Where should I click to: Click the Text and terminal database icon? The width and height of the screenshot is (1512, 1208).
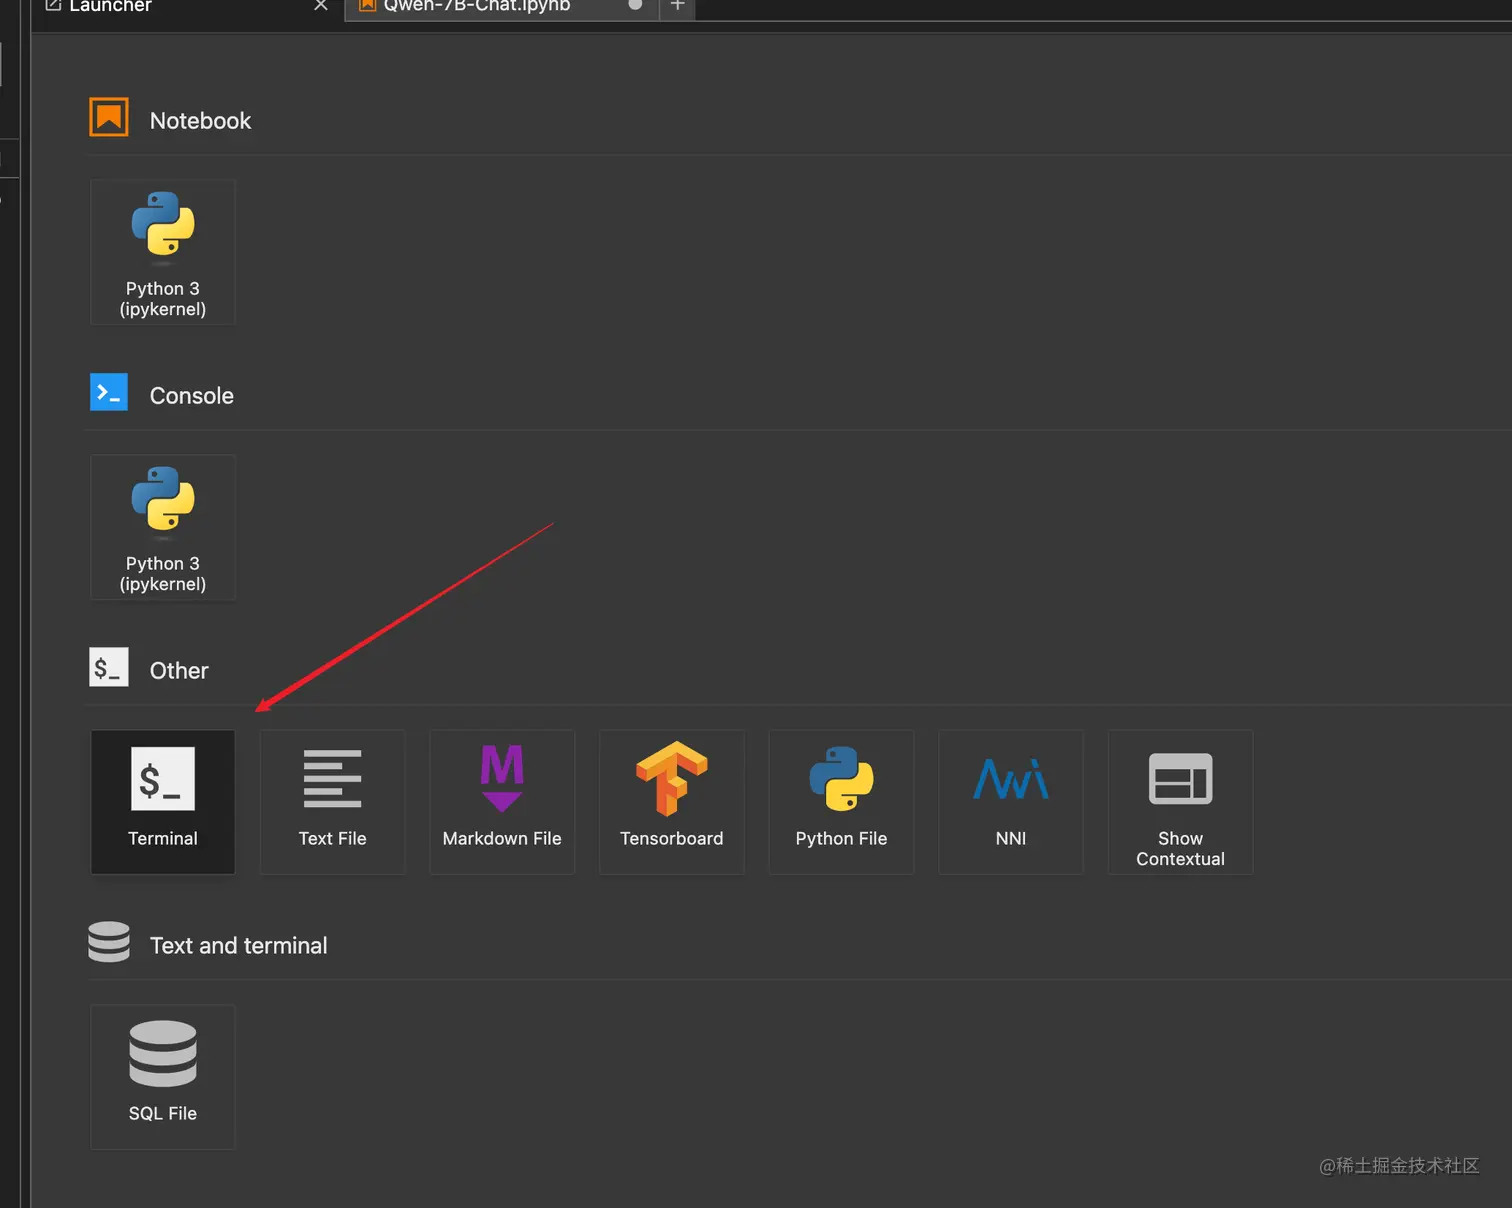point(109,942)
